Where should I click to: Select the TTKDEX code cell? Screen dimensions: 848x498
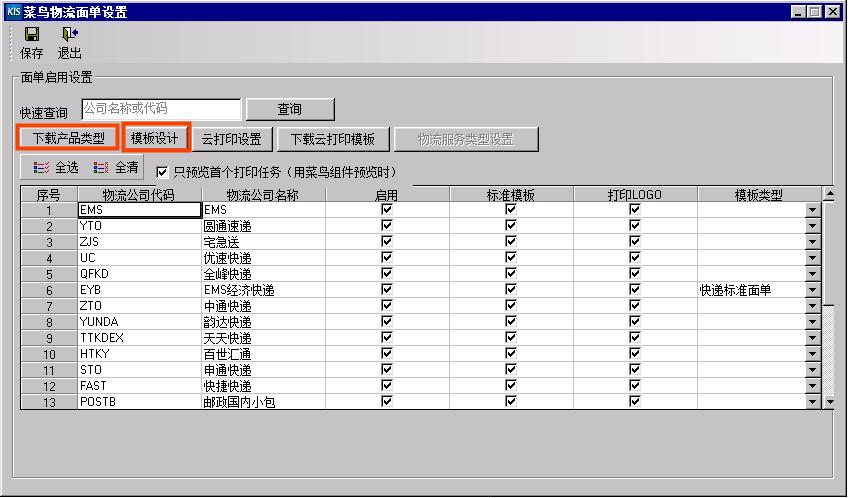[x=140, y=338]
